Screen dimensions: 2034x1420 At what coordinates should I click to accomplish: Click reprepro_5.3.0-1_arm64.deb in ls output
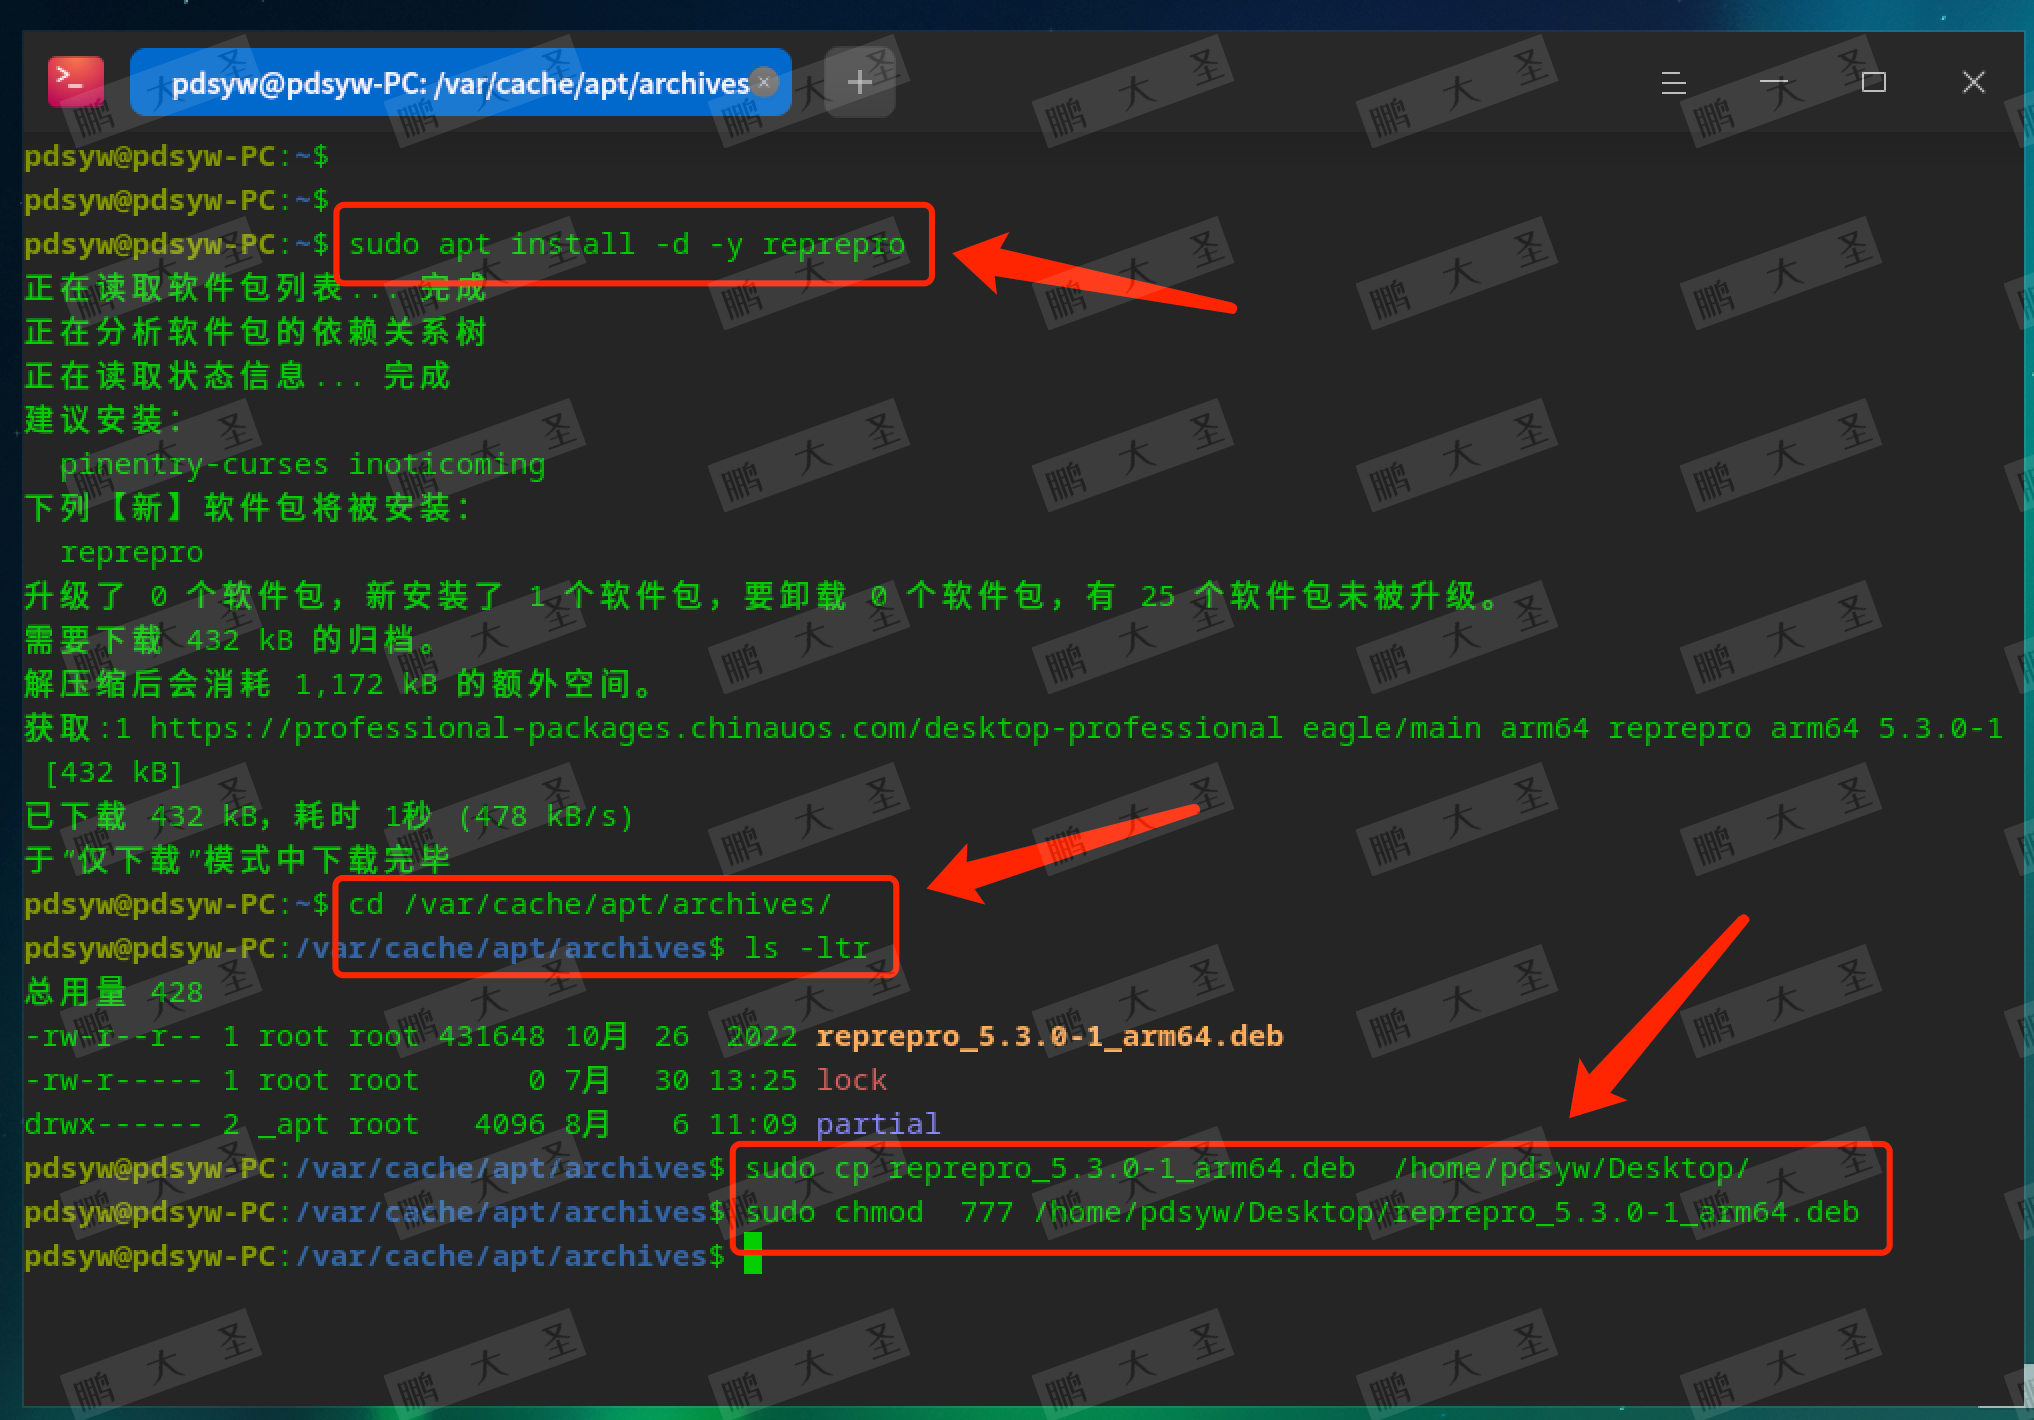1049,1036
